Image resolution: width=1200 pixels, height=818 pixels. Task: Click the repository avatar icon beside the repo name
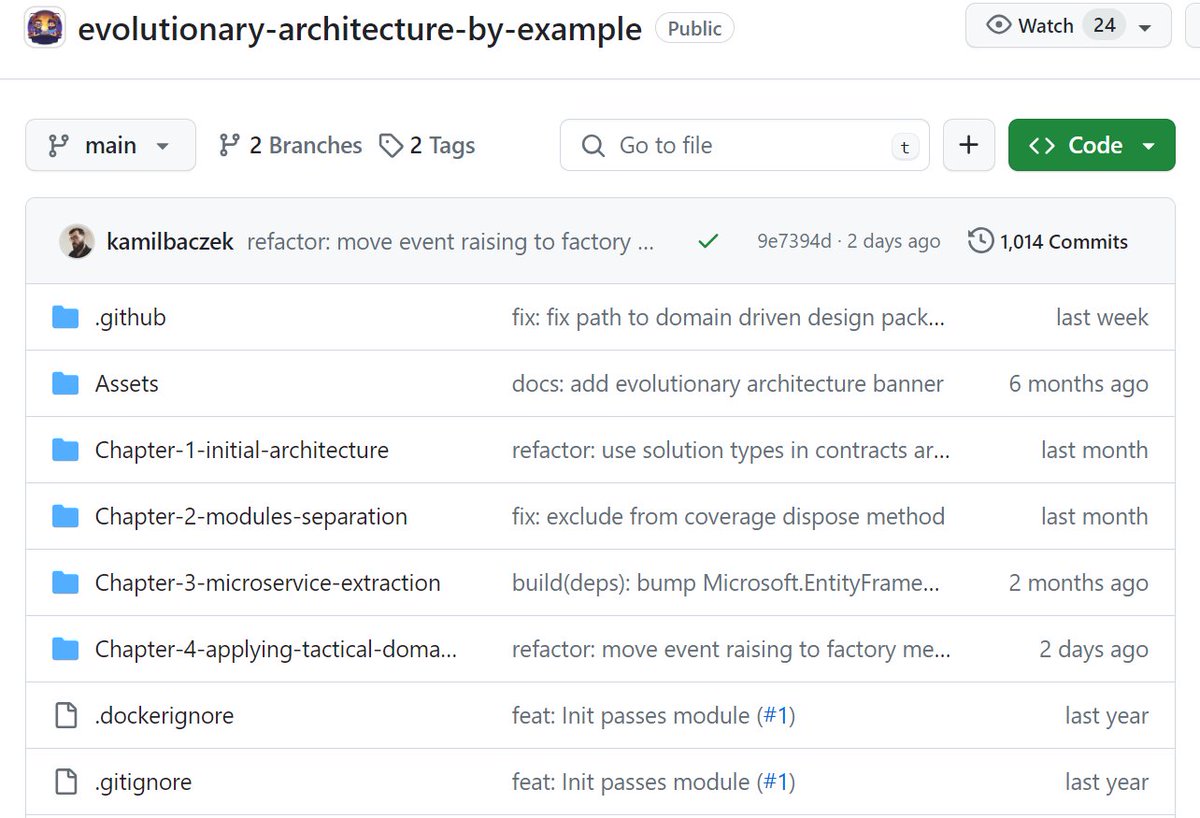45,29
